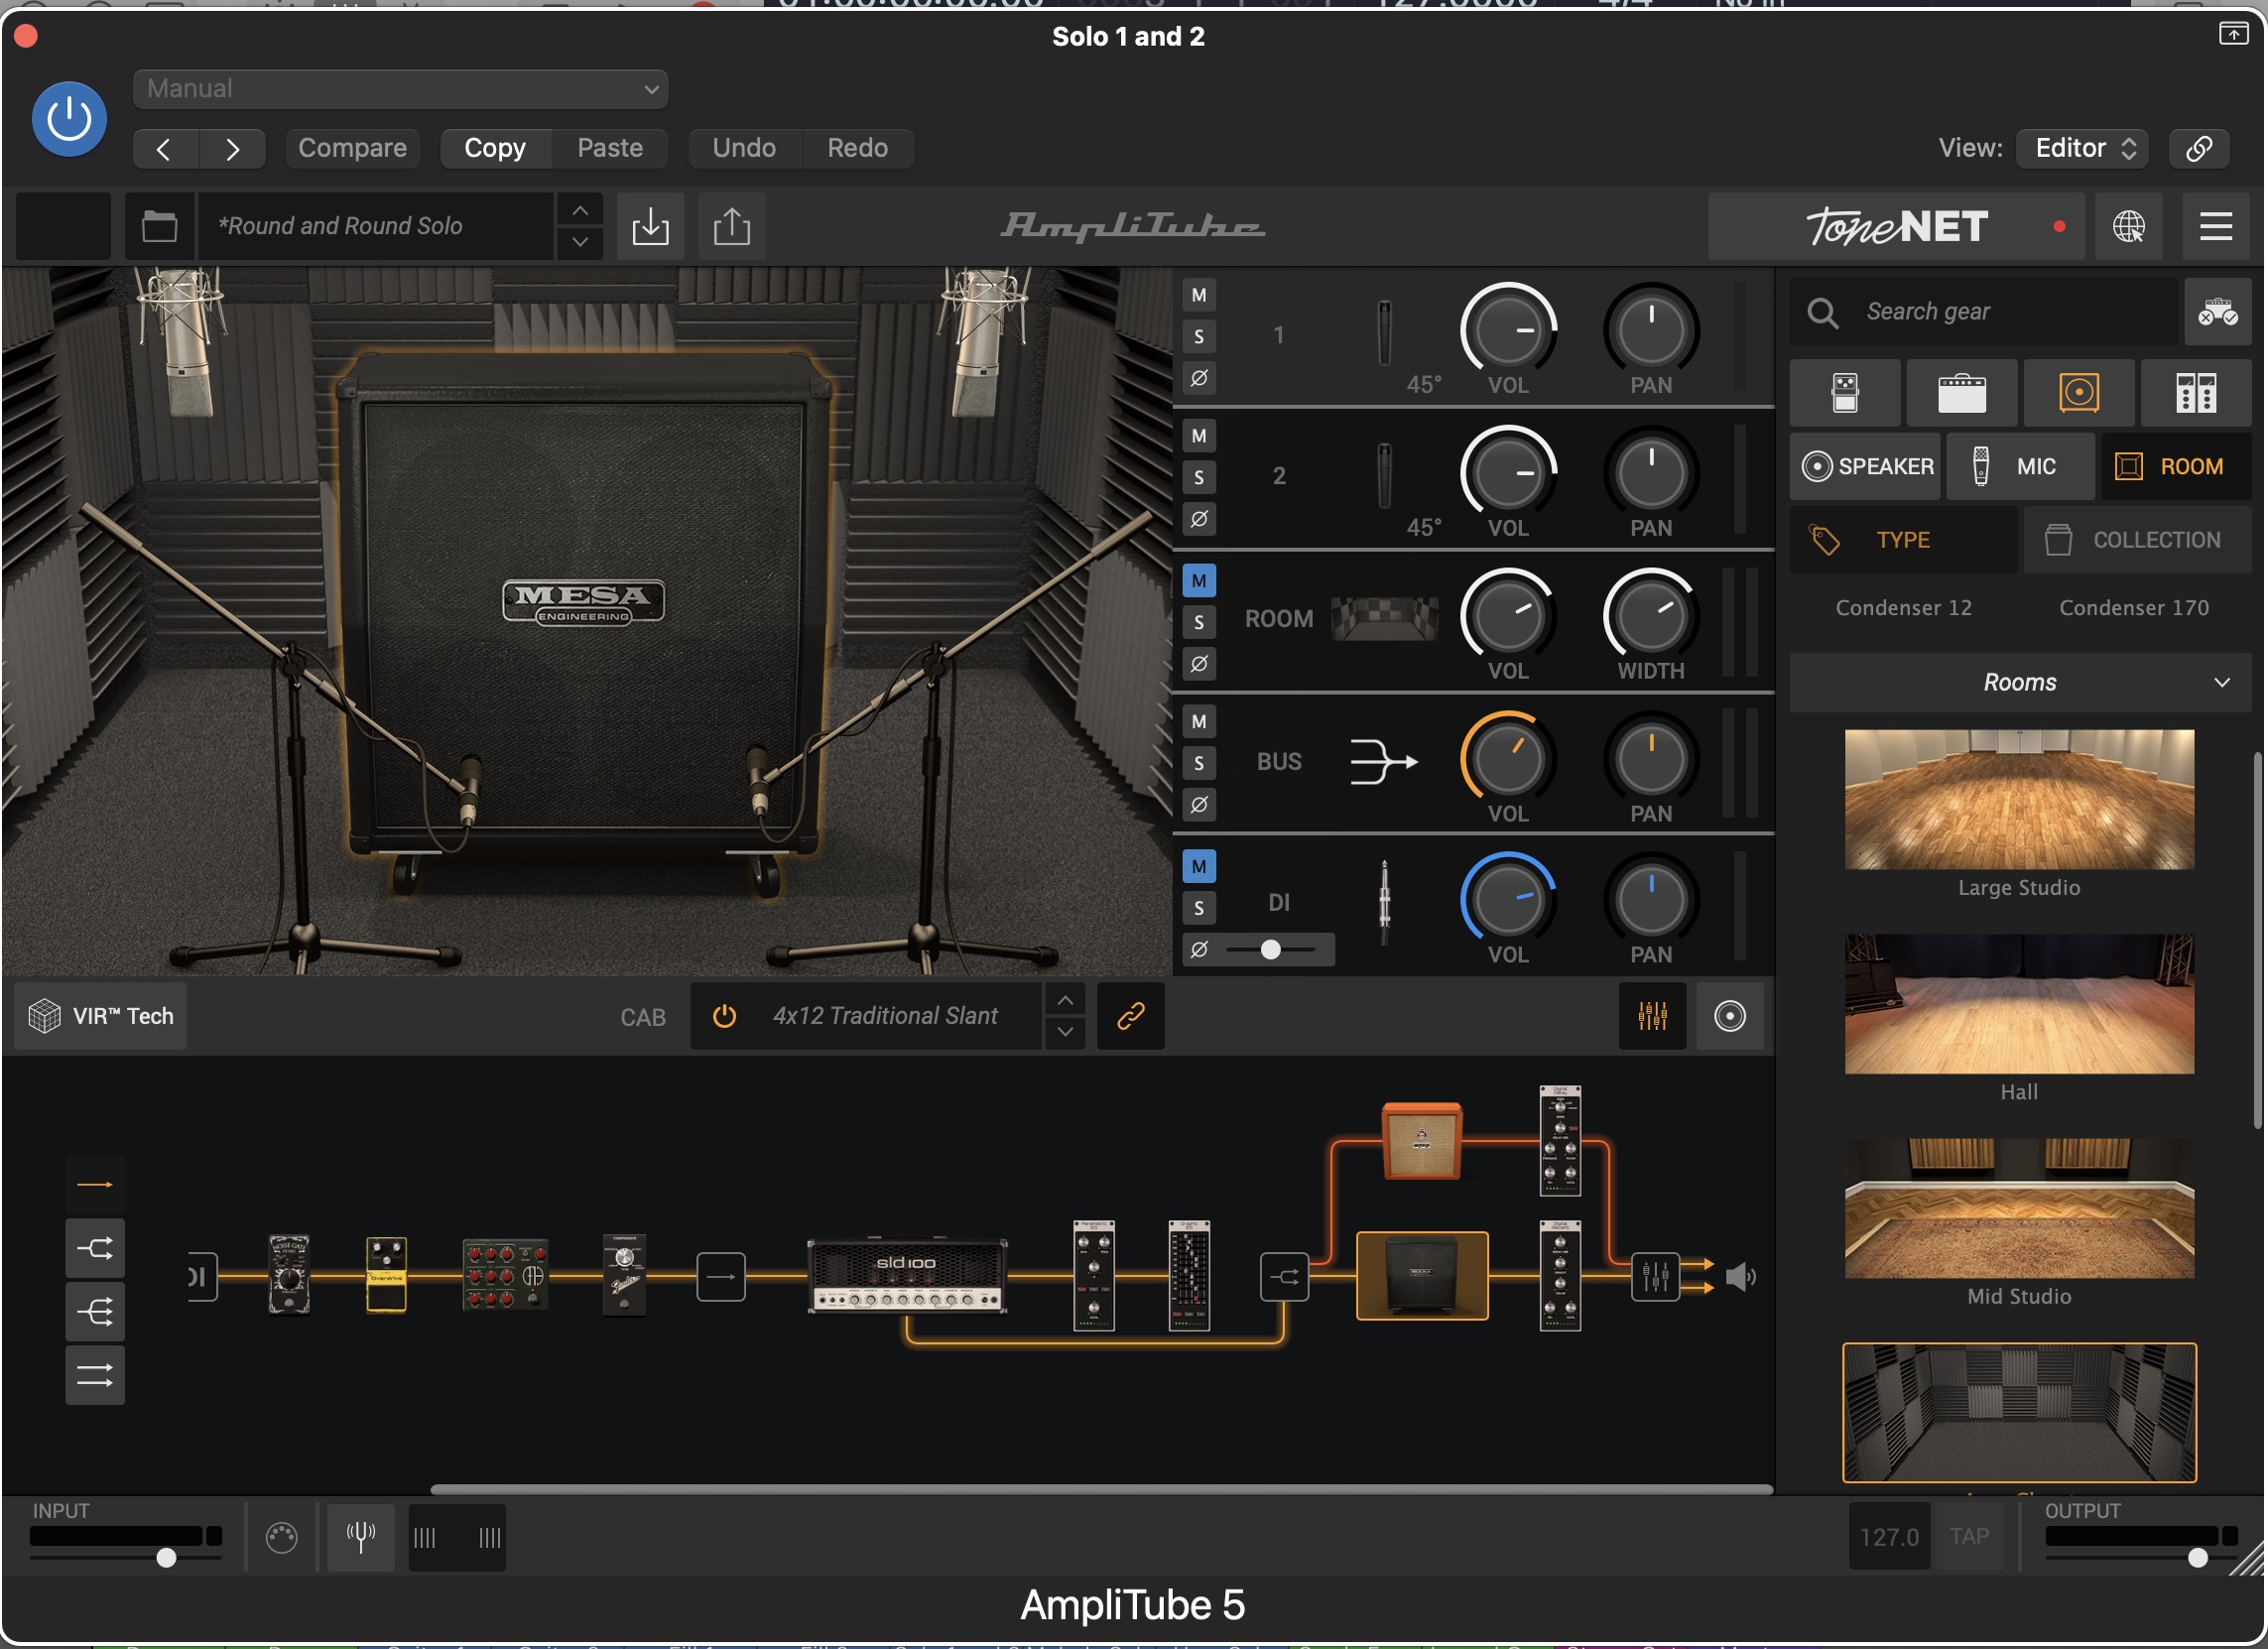Select the rack effects gear category
Viewport: 2268px width, 1649px height.
pos(2196,393)
